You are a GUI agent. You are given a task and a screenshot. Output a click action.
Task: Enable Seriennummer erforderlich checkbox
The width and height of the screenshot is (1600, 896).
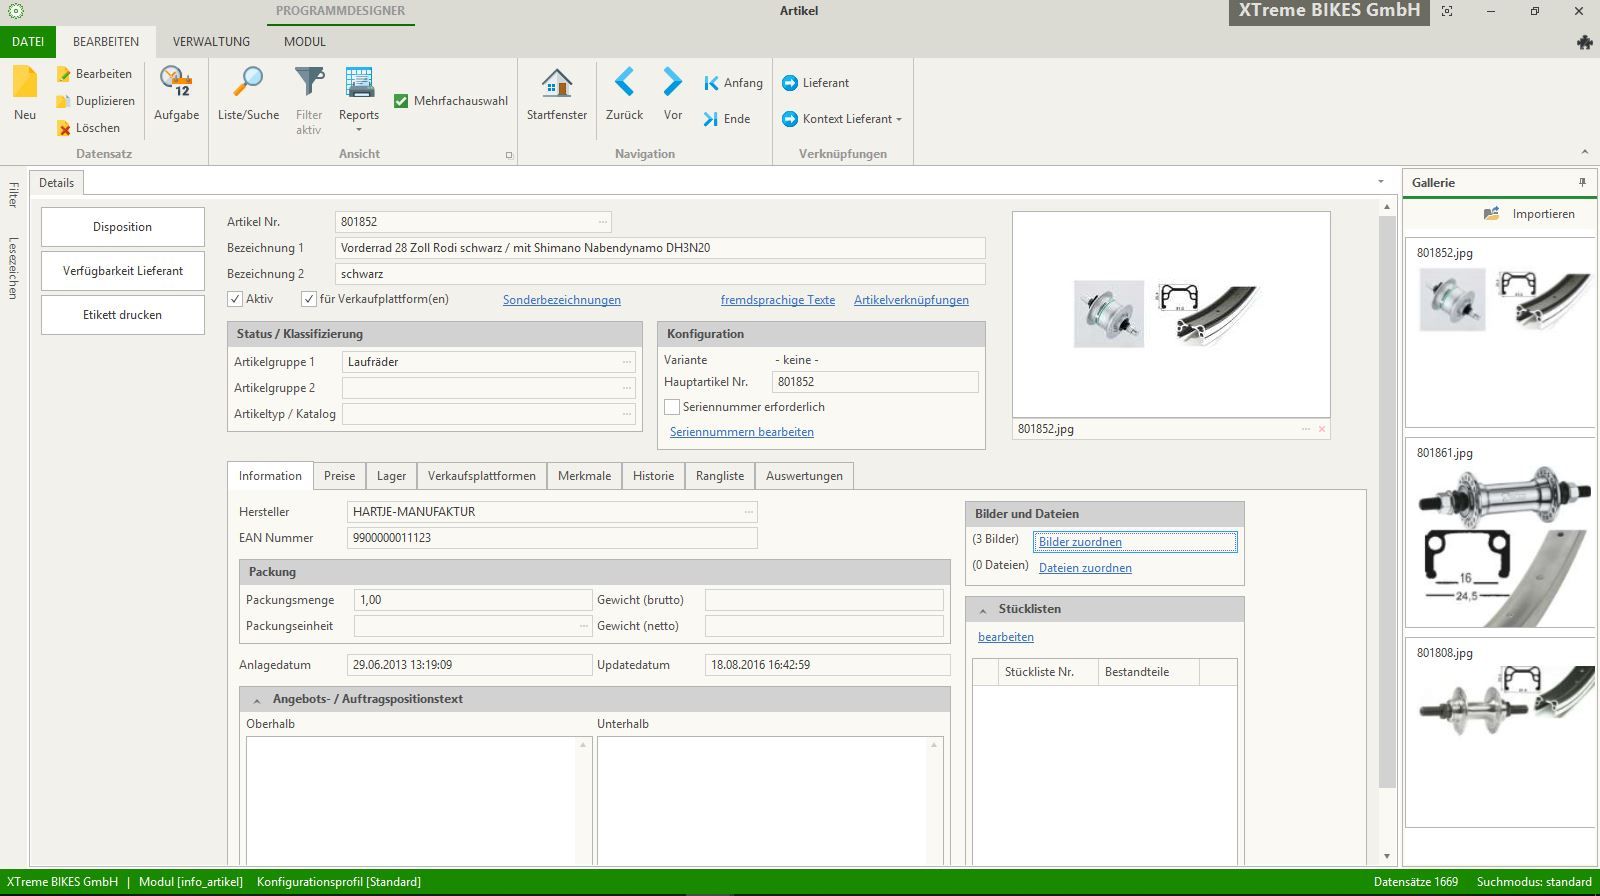(672, 407)
